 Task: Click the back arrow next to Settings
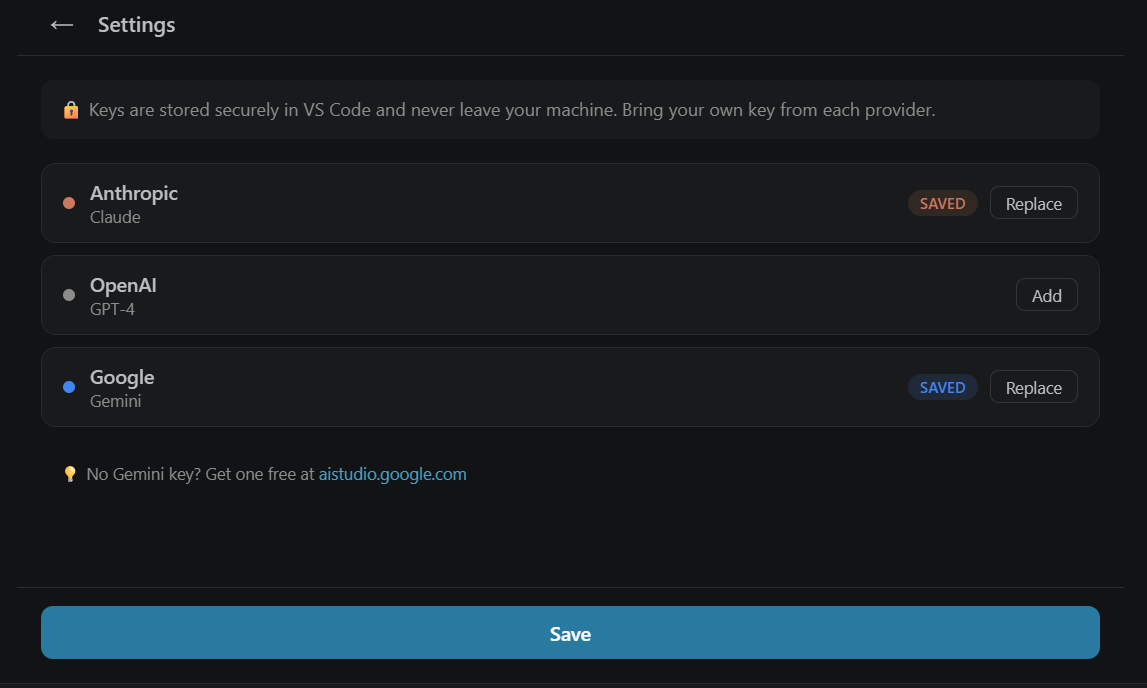coord(61,25)
